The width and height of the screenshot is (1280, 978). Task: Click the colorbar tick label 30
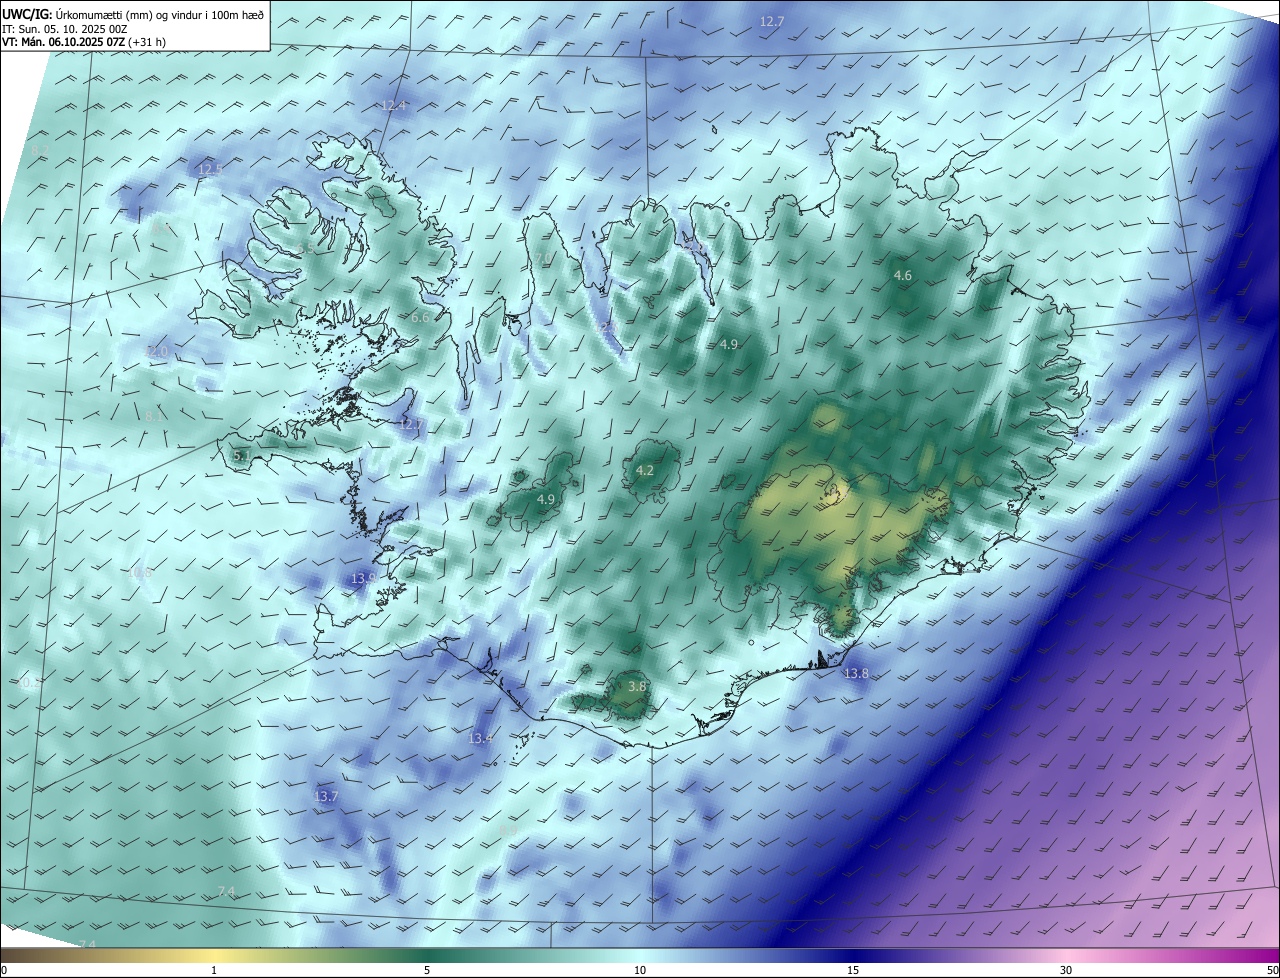(1066, 970)
